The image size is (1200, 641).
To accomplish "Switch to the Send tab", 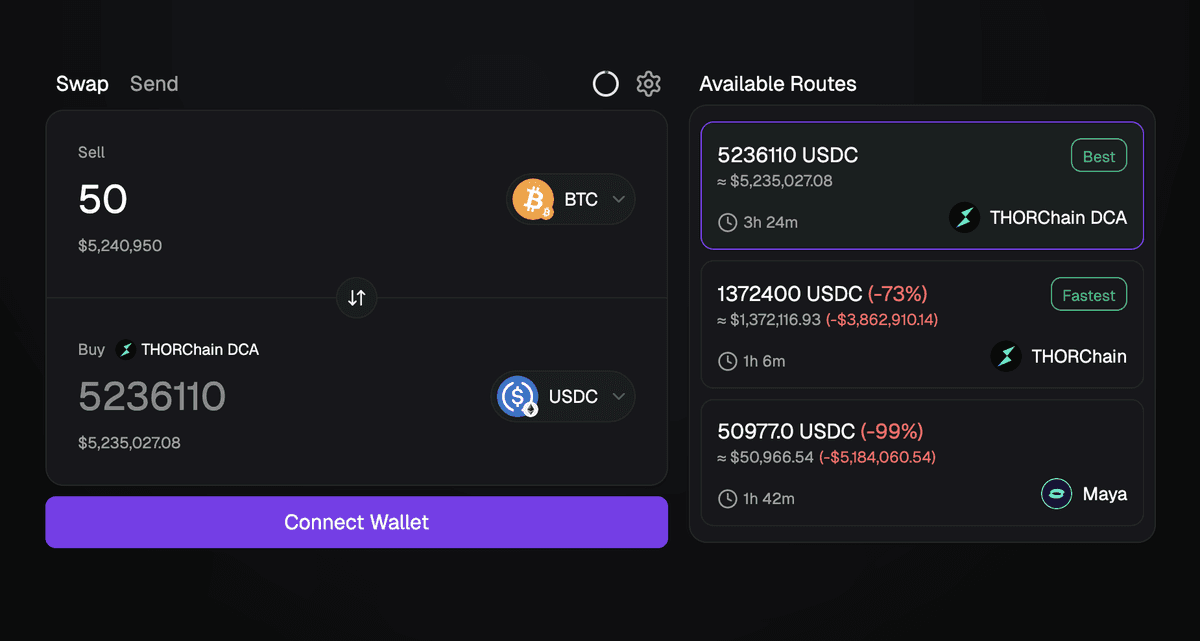I will [x=153, y=84].
